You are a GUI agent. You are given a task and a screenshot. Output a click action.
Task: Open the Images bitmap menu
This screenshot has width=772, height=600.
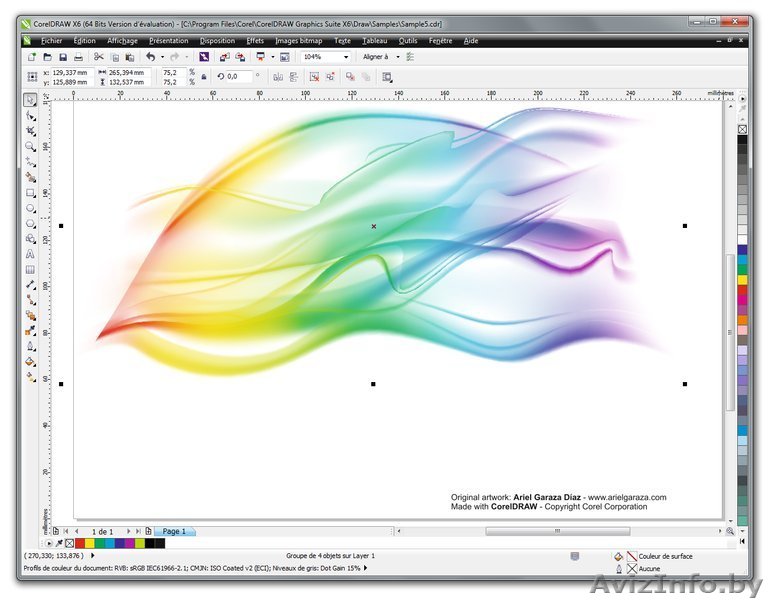[x=298, y=41]
